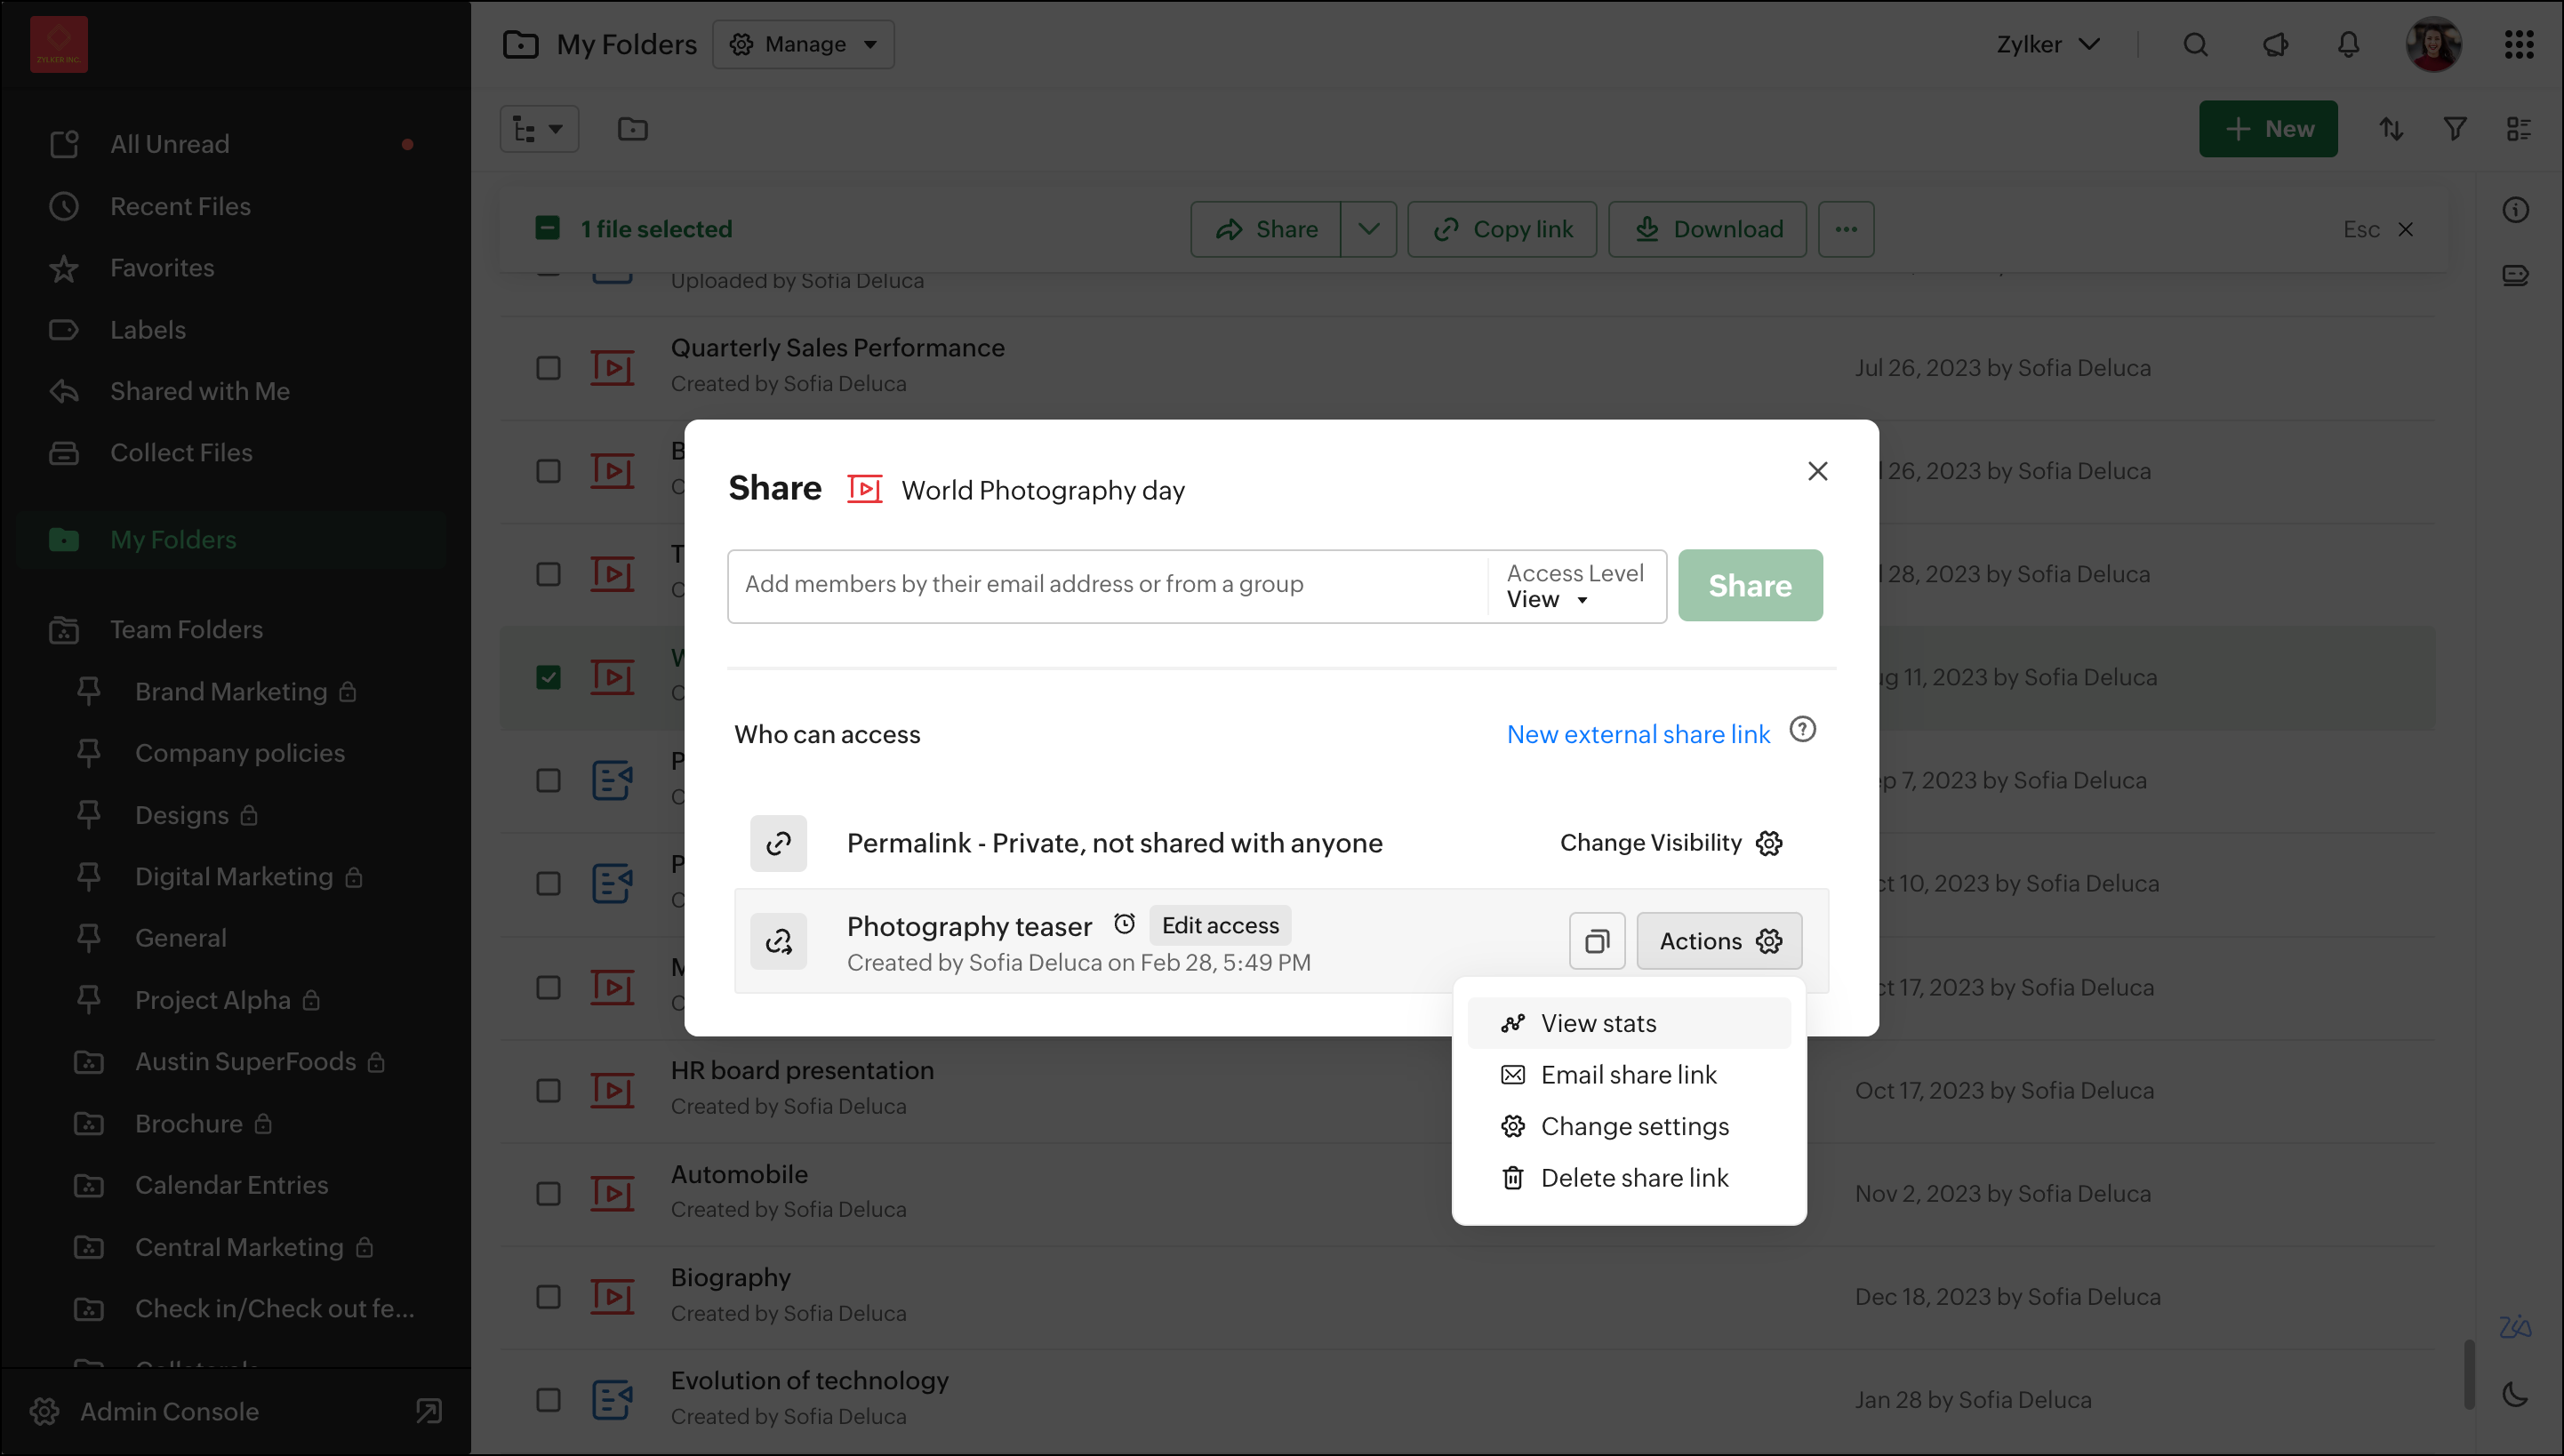Choose Delete share link

pos(1629,1178)
